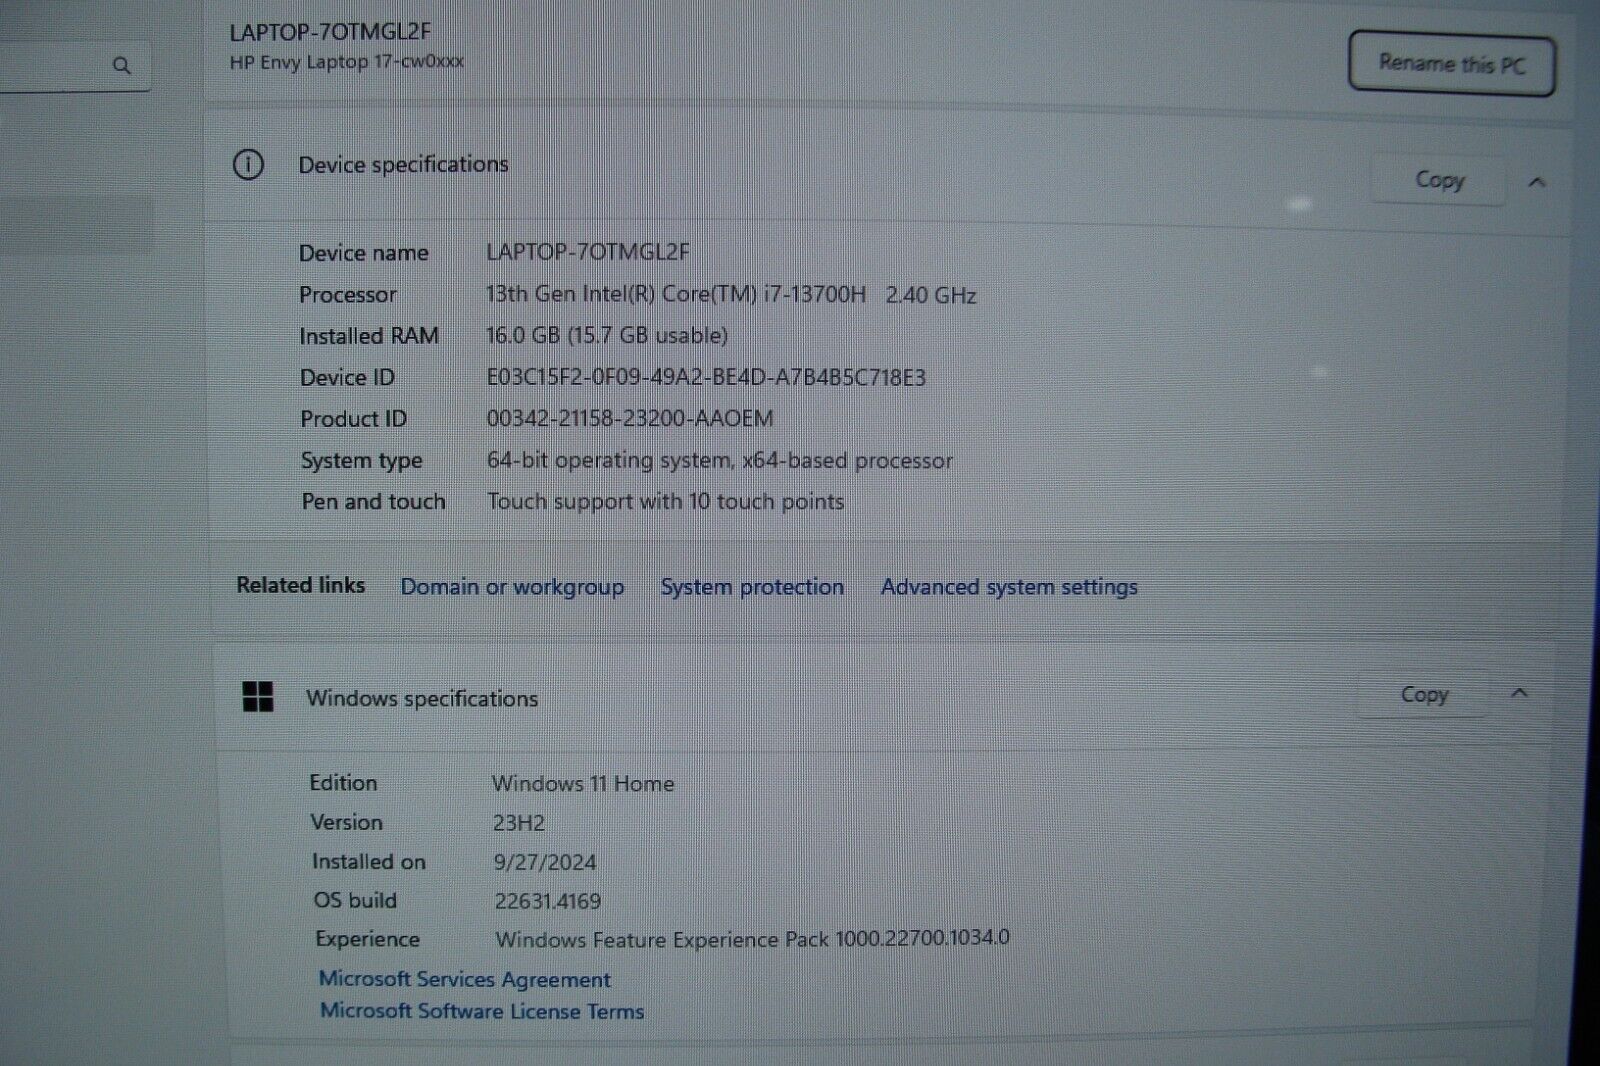This screenshot has width=1600, height=1066.
Task: Click the System type label
Action: coord(362,461)
